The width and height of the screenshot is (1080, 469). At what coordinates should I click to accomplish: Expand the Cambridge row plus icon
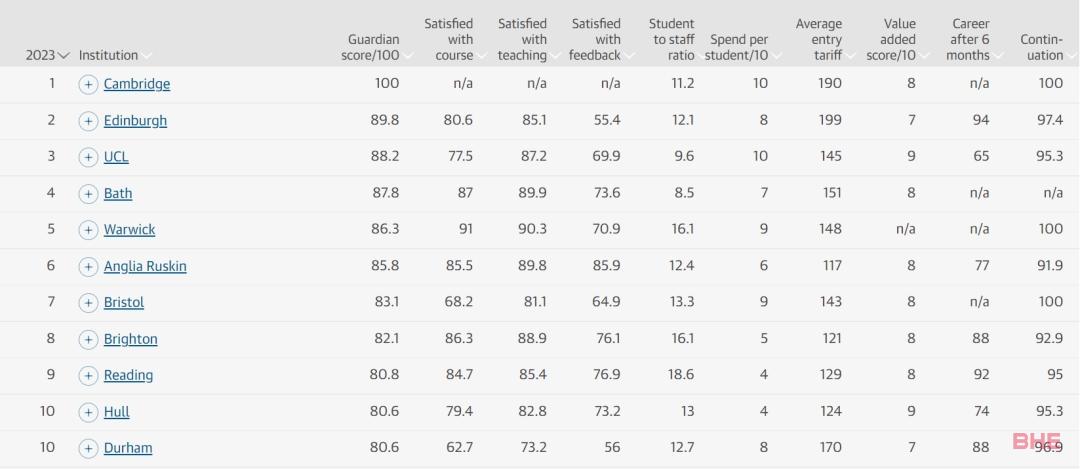pyautogui.click(x=88, y=85)
